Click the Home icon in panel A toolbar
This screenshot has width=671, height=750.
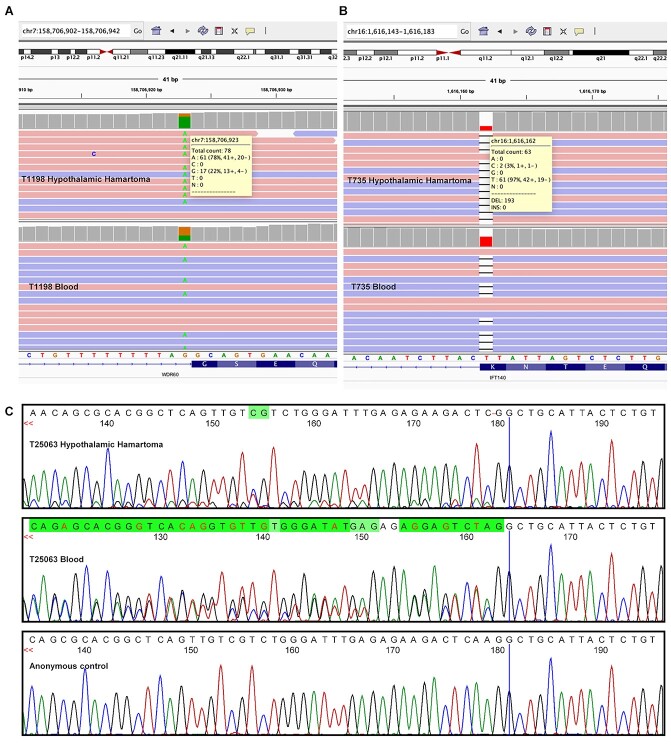tap(156, 31)
